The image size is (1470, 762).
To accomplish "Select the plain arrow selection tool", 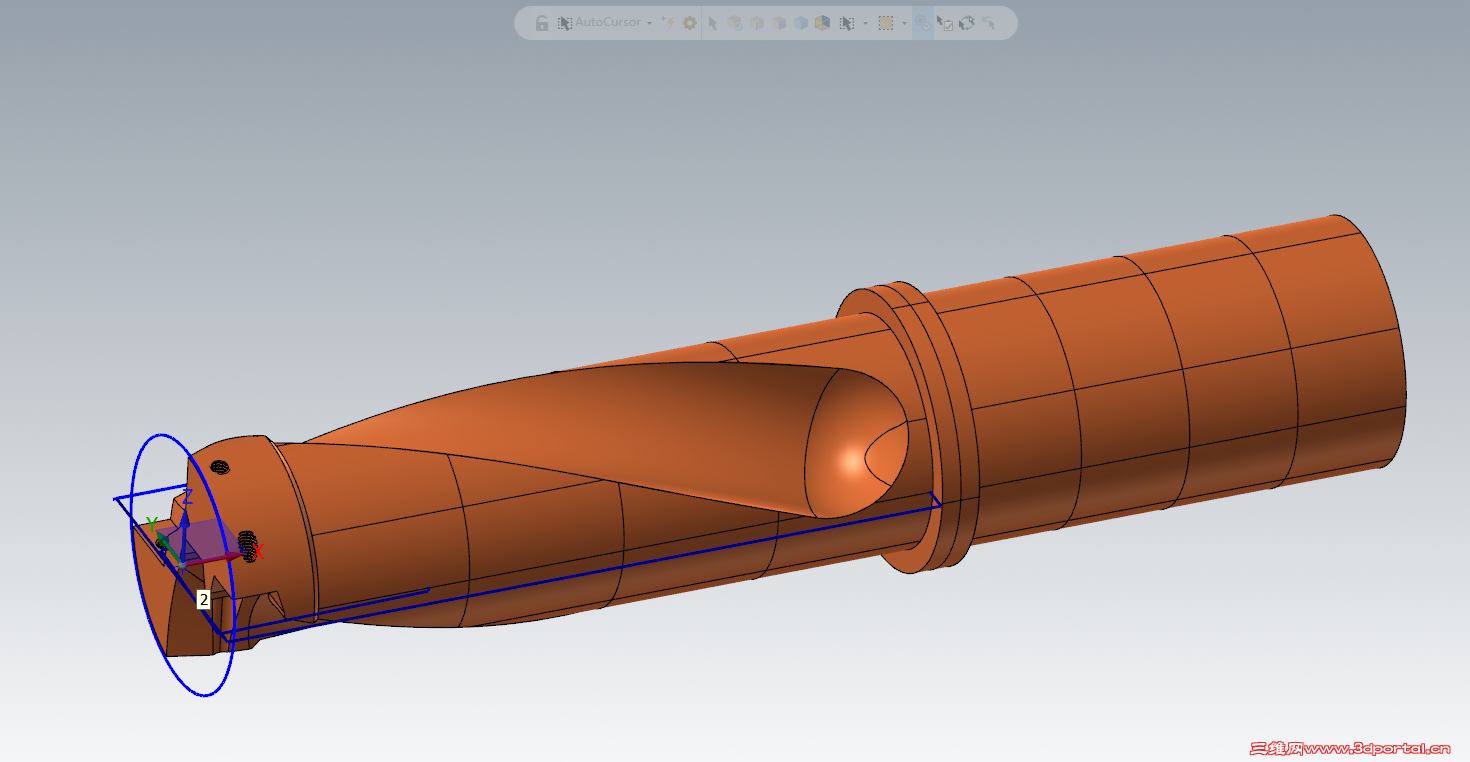I will [x=713, y=23].
